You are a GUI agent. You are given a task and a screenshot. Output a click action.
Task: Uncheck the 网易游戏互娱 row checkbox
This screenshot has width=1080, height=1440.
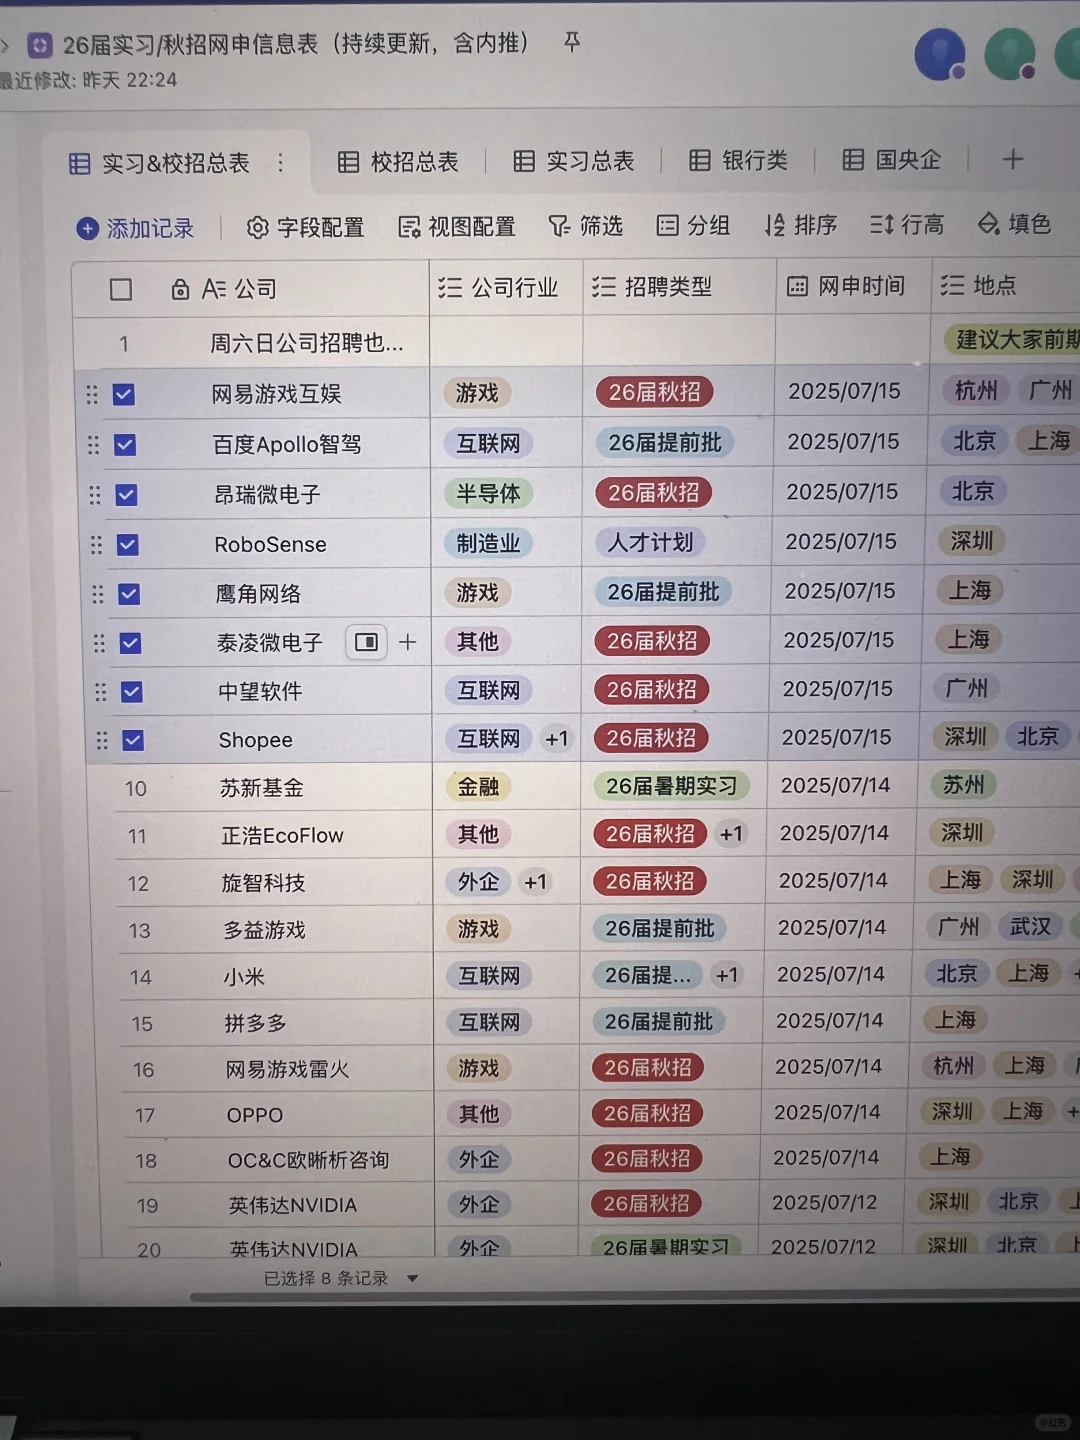[x=124, y=394]
